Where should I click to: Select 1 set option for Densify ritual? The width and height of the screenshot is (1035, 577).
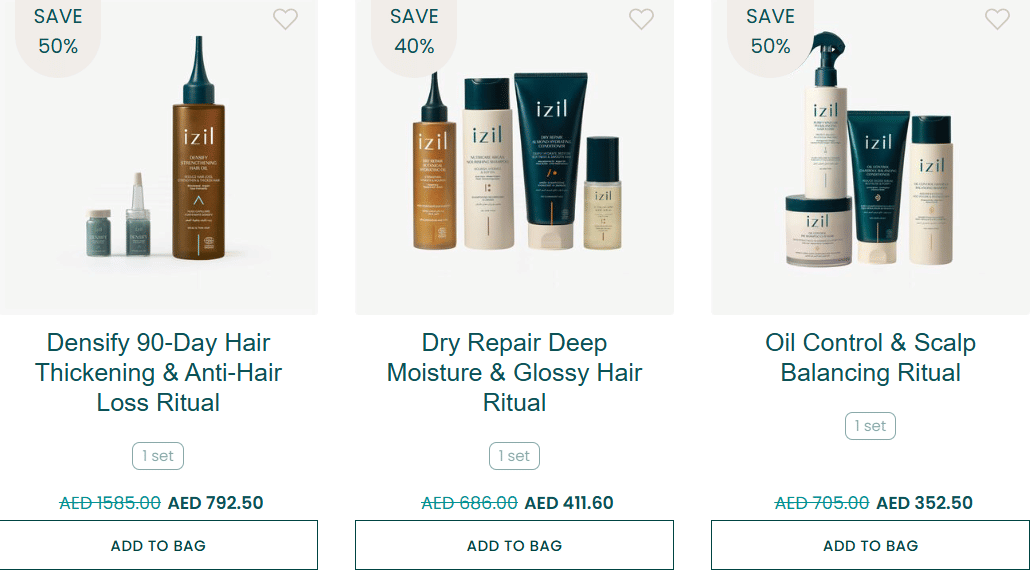158,456
